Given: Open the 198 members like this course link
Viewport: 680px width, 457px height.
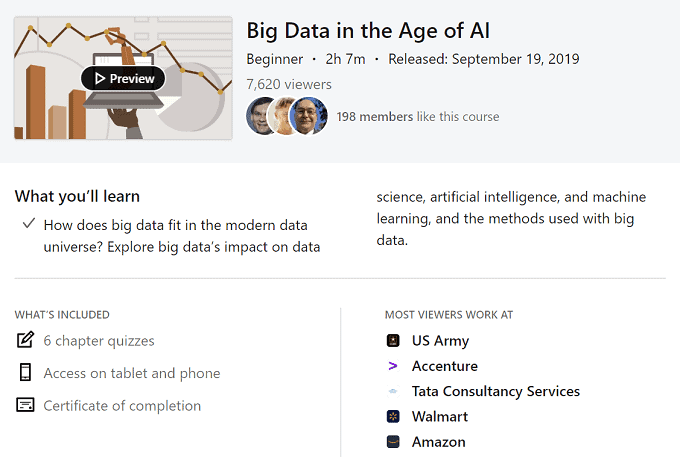Looking at the screenshot, I should click(417, 117).
